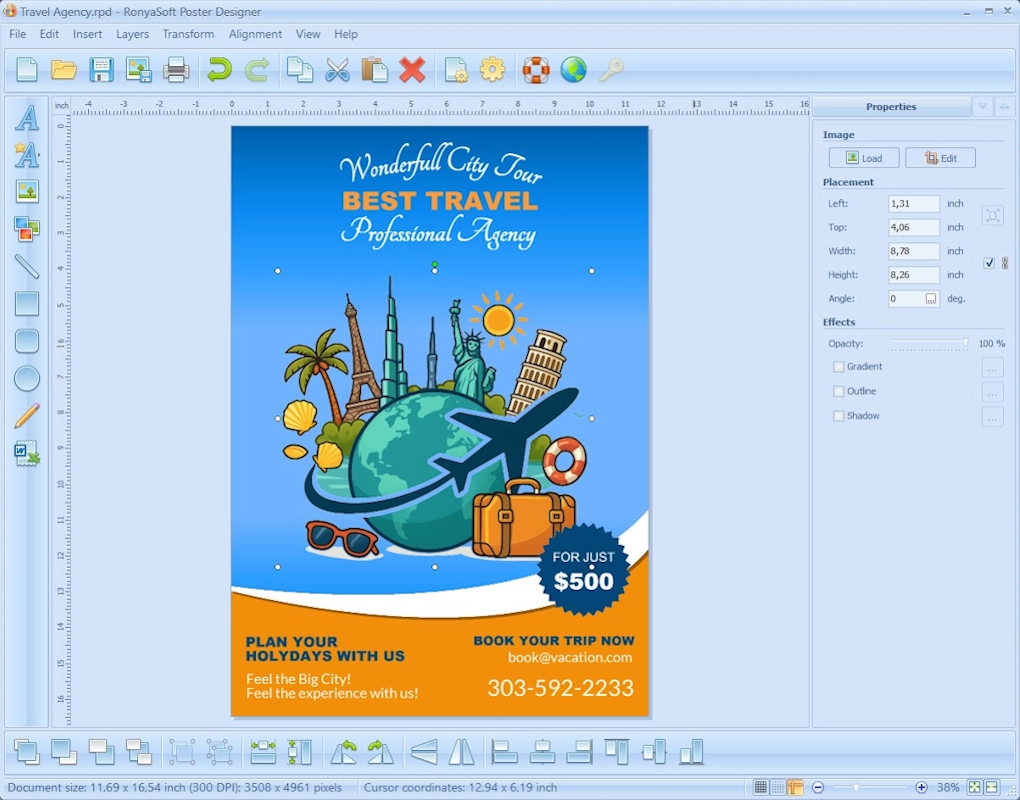The image size is (1020, 800).
Task: Collapse Properties panel using up arrow
Action: click(1003, 107)
